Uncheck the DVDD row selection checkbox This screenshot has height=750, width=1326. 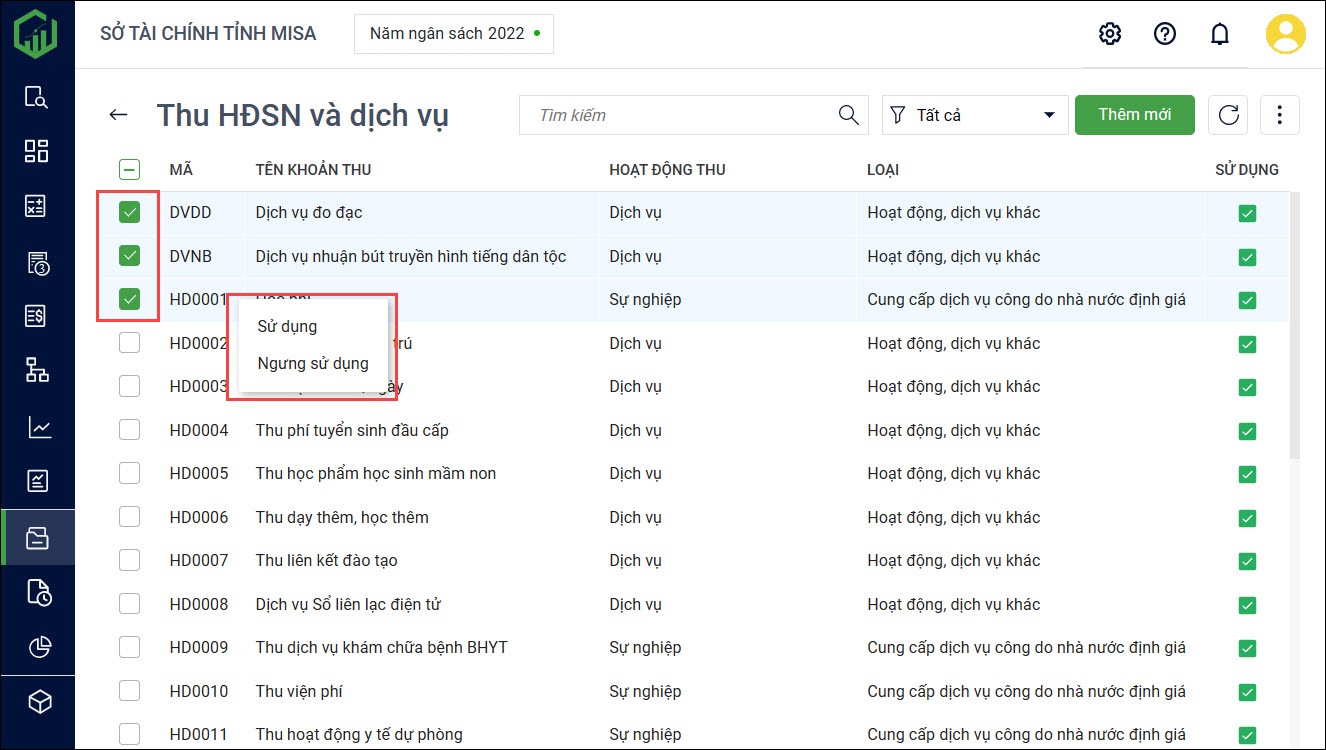click(129, 212)
